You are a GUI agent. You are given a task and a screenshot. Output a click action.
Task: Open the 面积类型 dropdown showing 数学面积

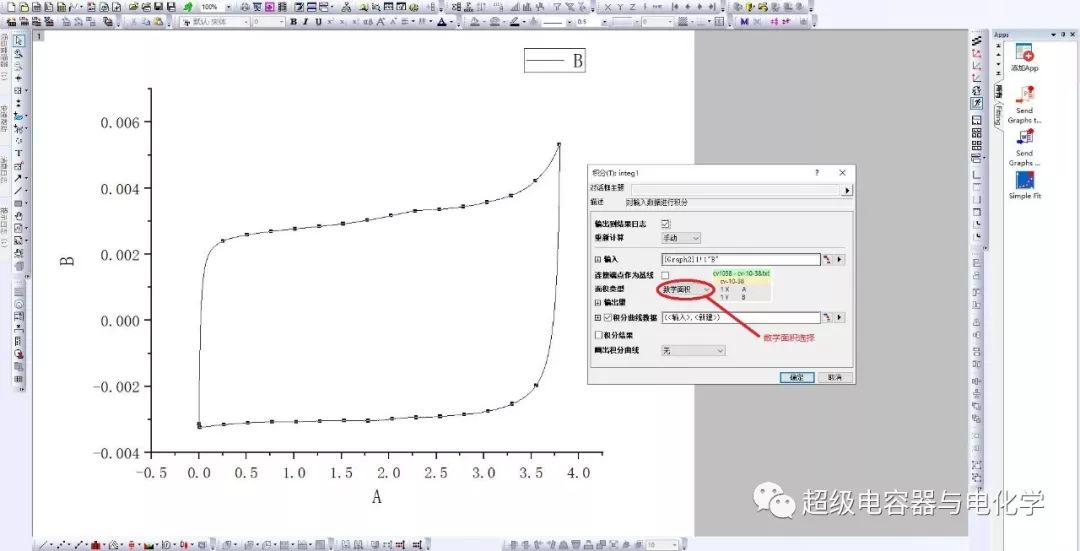686,290
